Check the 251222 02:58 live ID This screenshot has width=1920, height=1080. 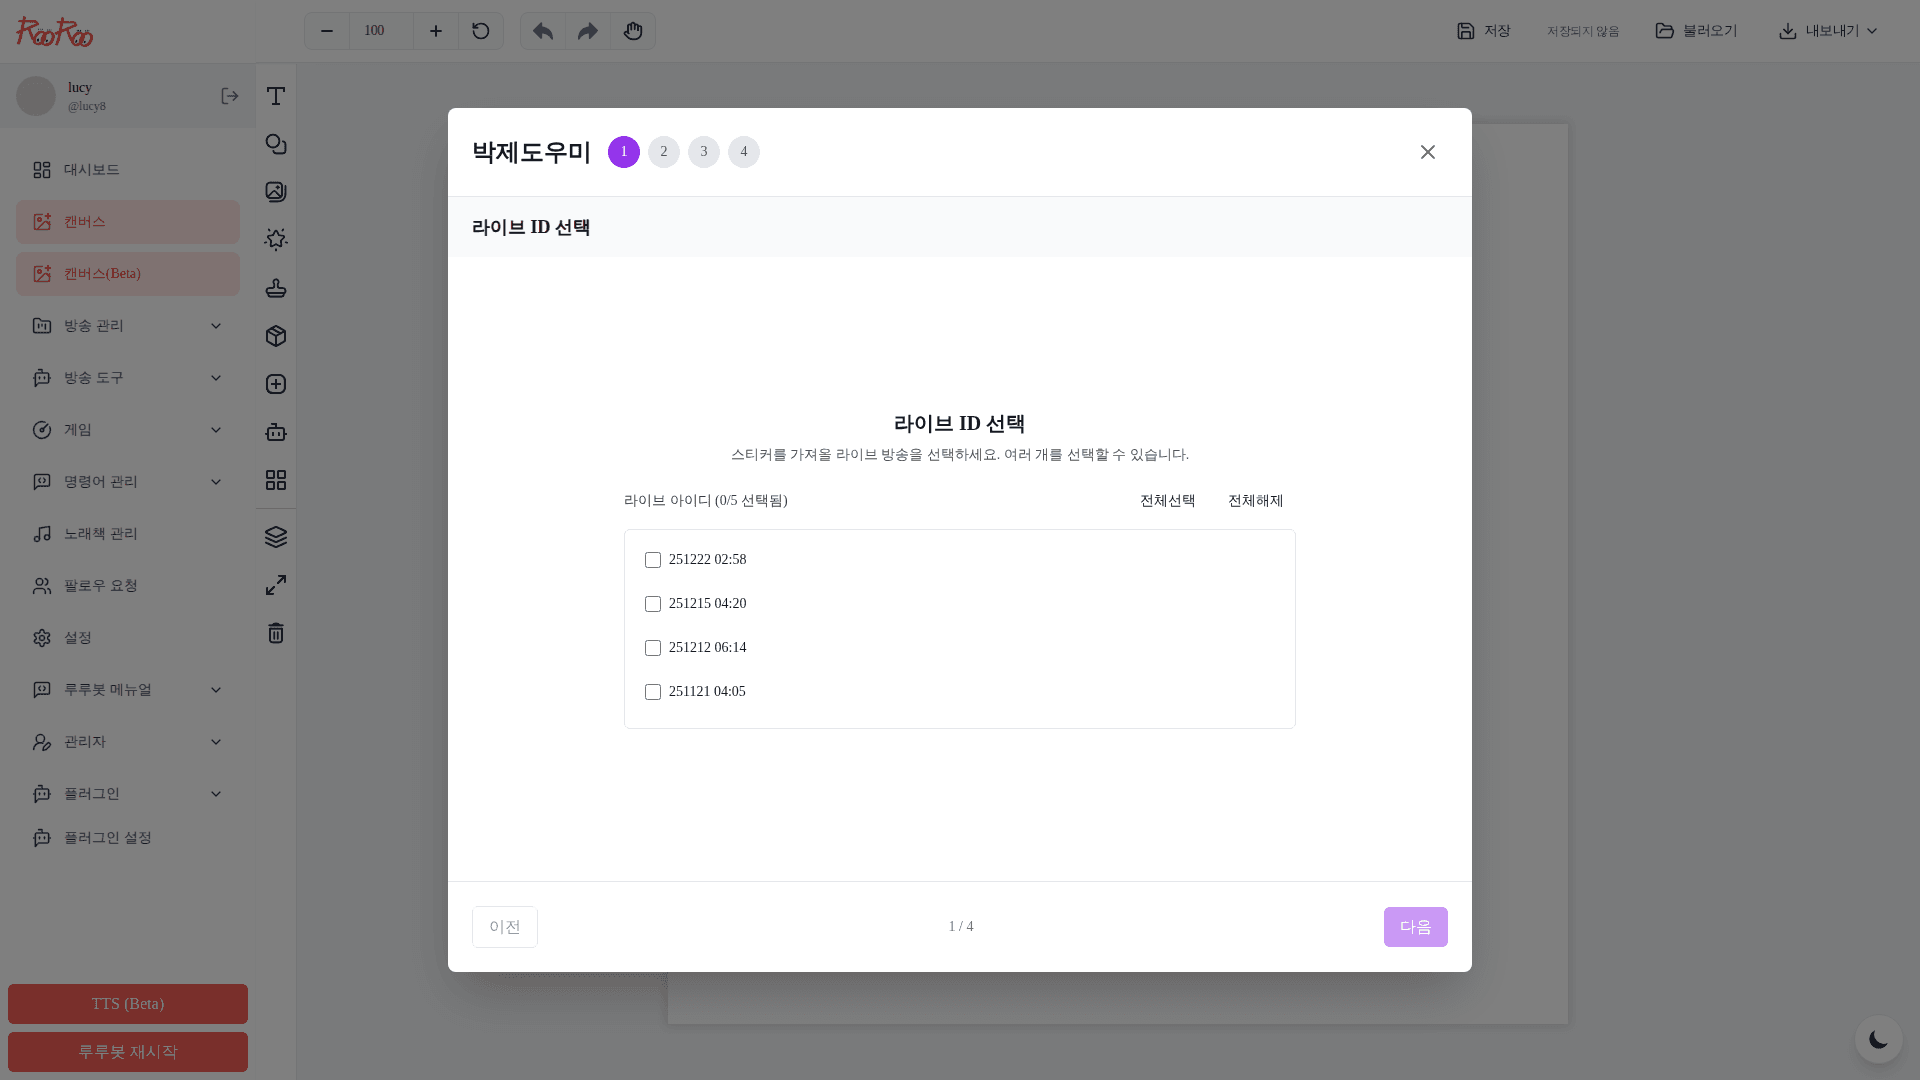coord(653,560)
